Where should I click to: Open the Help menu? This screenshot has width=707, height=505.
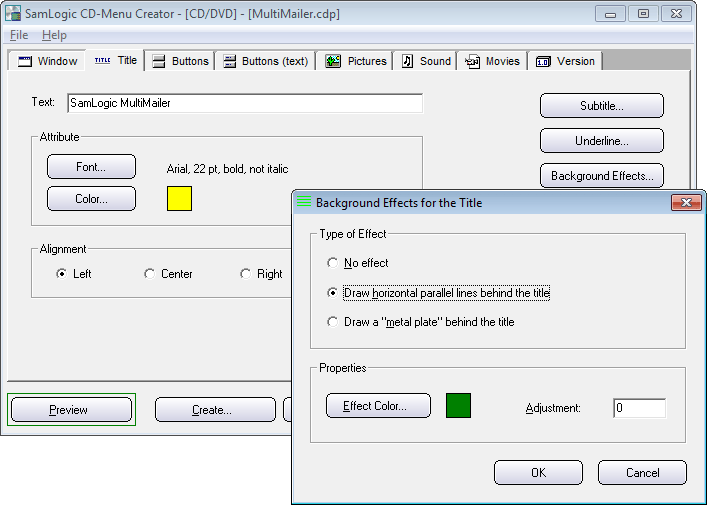54,35
